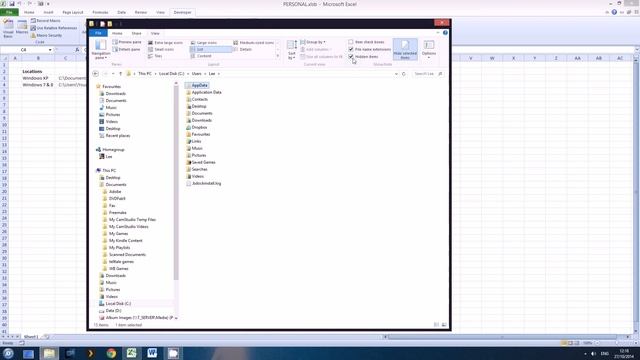This screenshot has height=360, width=640.
Task: Click Record Macro in Excel
Action: tap(46, 20)
